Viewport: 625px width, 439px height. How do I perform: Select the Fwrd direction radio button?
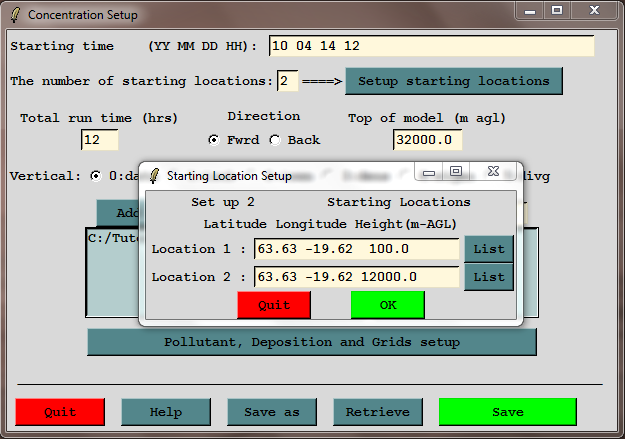click(x=214, y=140)
